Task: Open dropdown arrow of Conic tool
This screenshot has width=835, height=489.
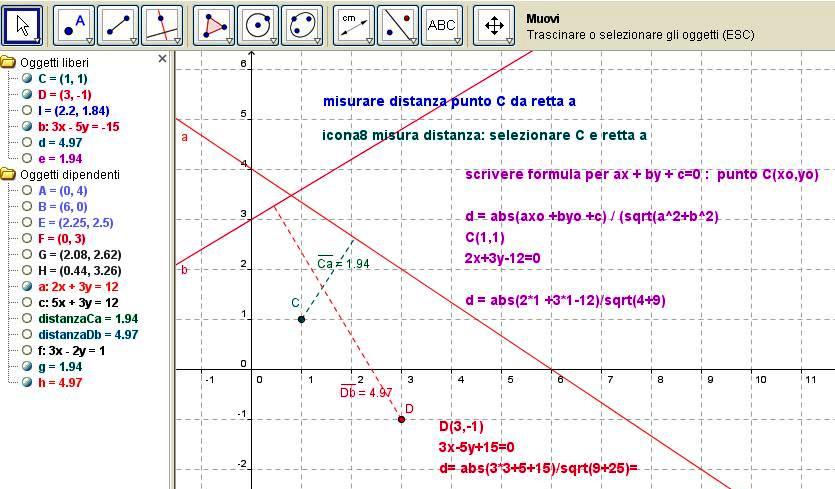Action: click(x=317, y=41)
